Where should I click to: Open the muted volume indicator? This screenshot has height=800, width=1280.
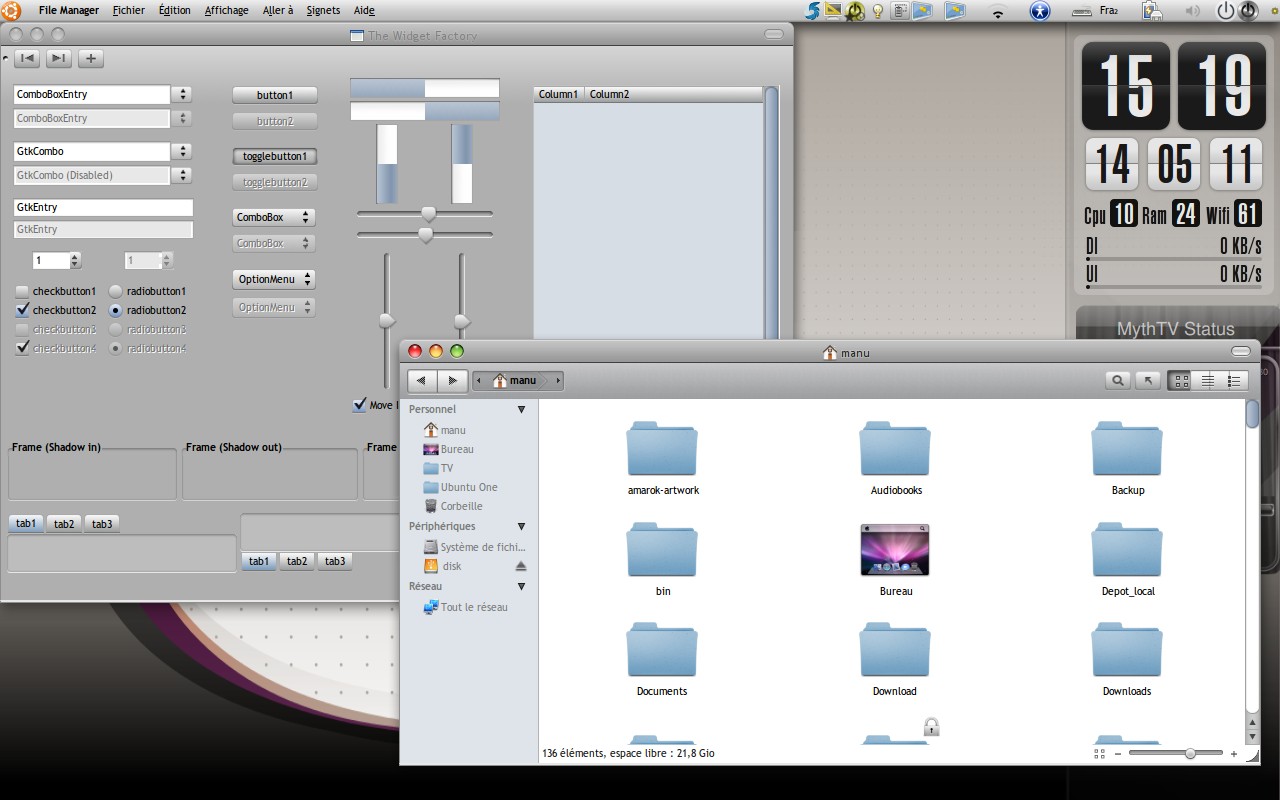[x=1192, y=11]
